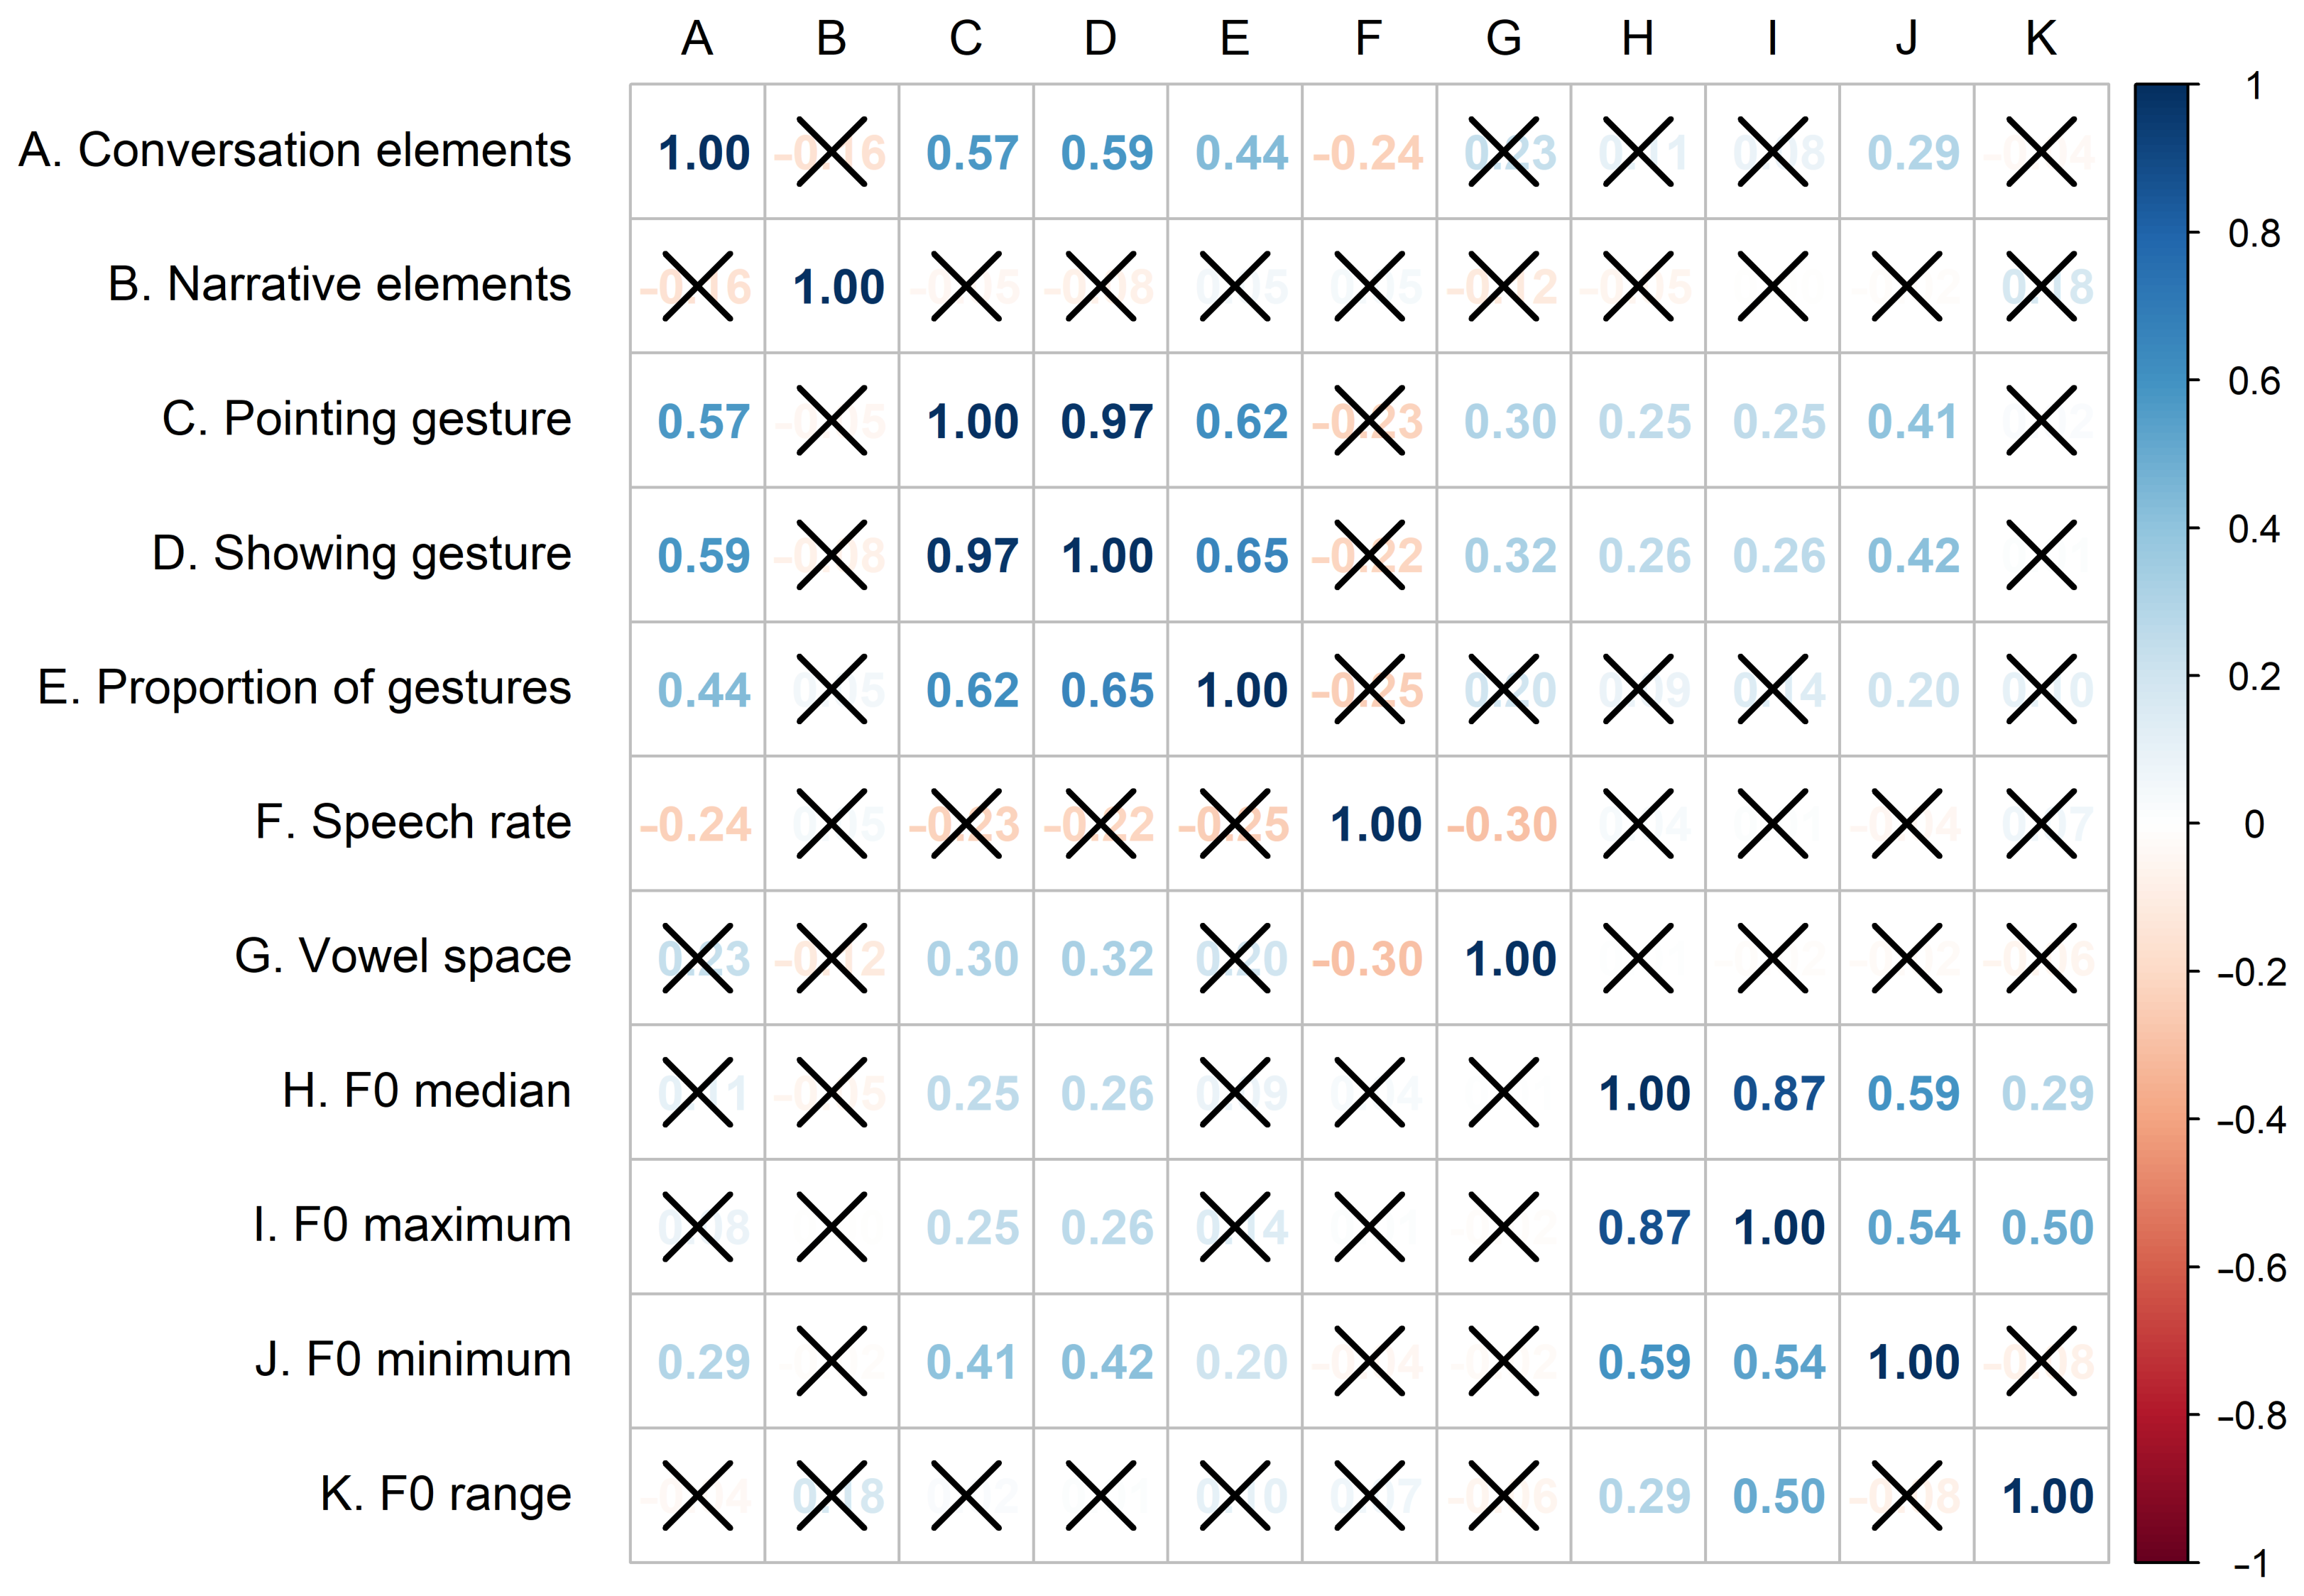Click column header letter K

[x=2041, y=39]
